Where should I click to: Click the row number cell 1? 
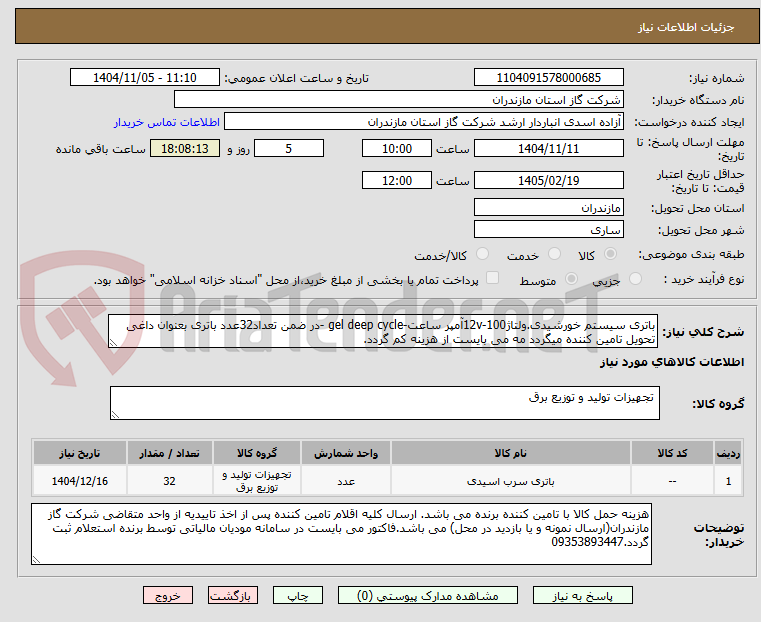pyautogui.click(x=728, y=481)
